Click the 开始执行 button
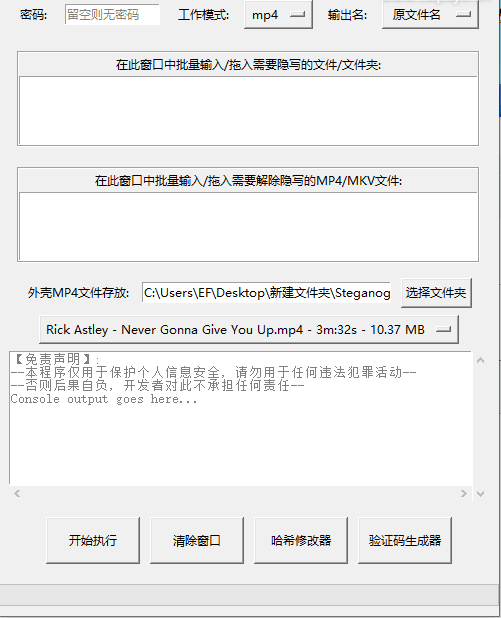Image resolution: width=501 pixels, height=618 pixels. coord(93,540)
